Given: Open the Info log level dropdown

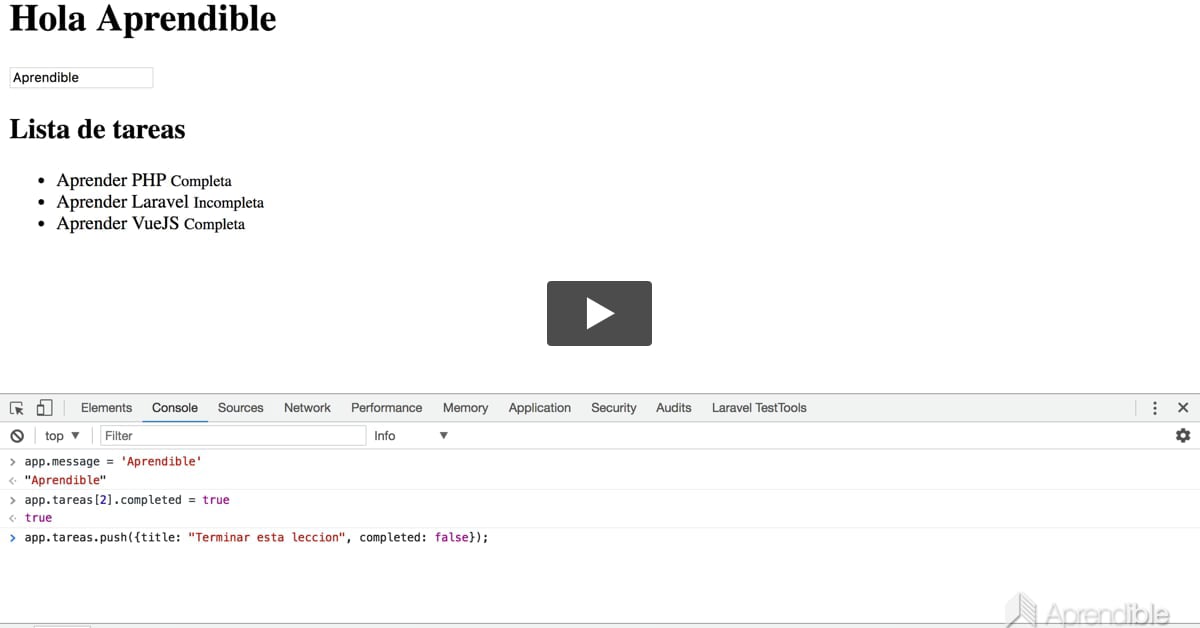Looking at the screenshot, I should 411,436.
